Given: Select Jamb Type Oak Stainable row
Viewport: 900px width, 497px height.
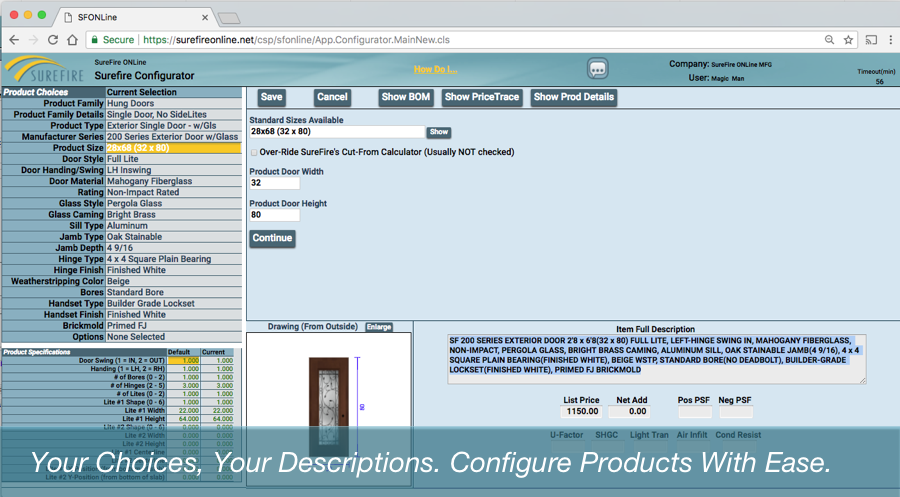Looking at the screenshot, I should click(x=122, y=236).
